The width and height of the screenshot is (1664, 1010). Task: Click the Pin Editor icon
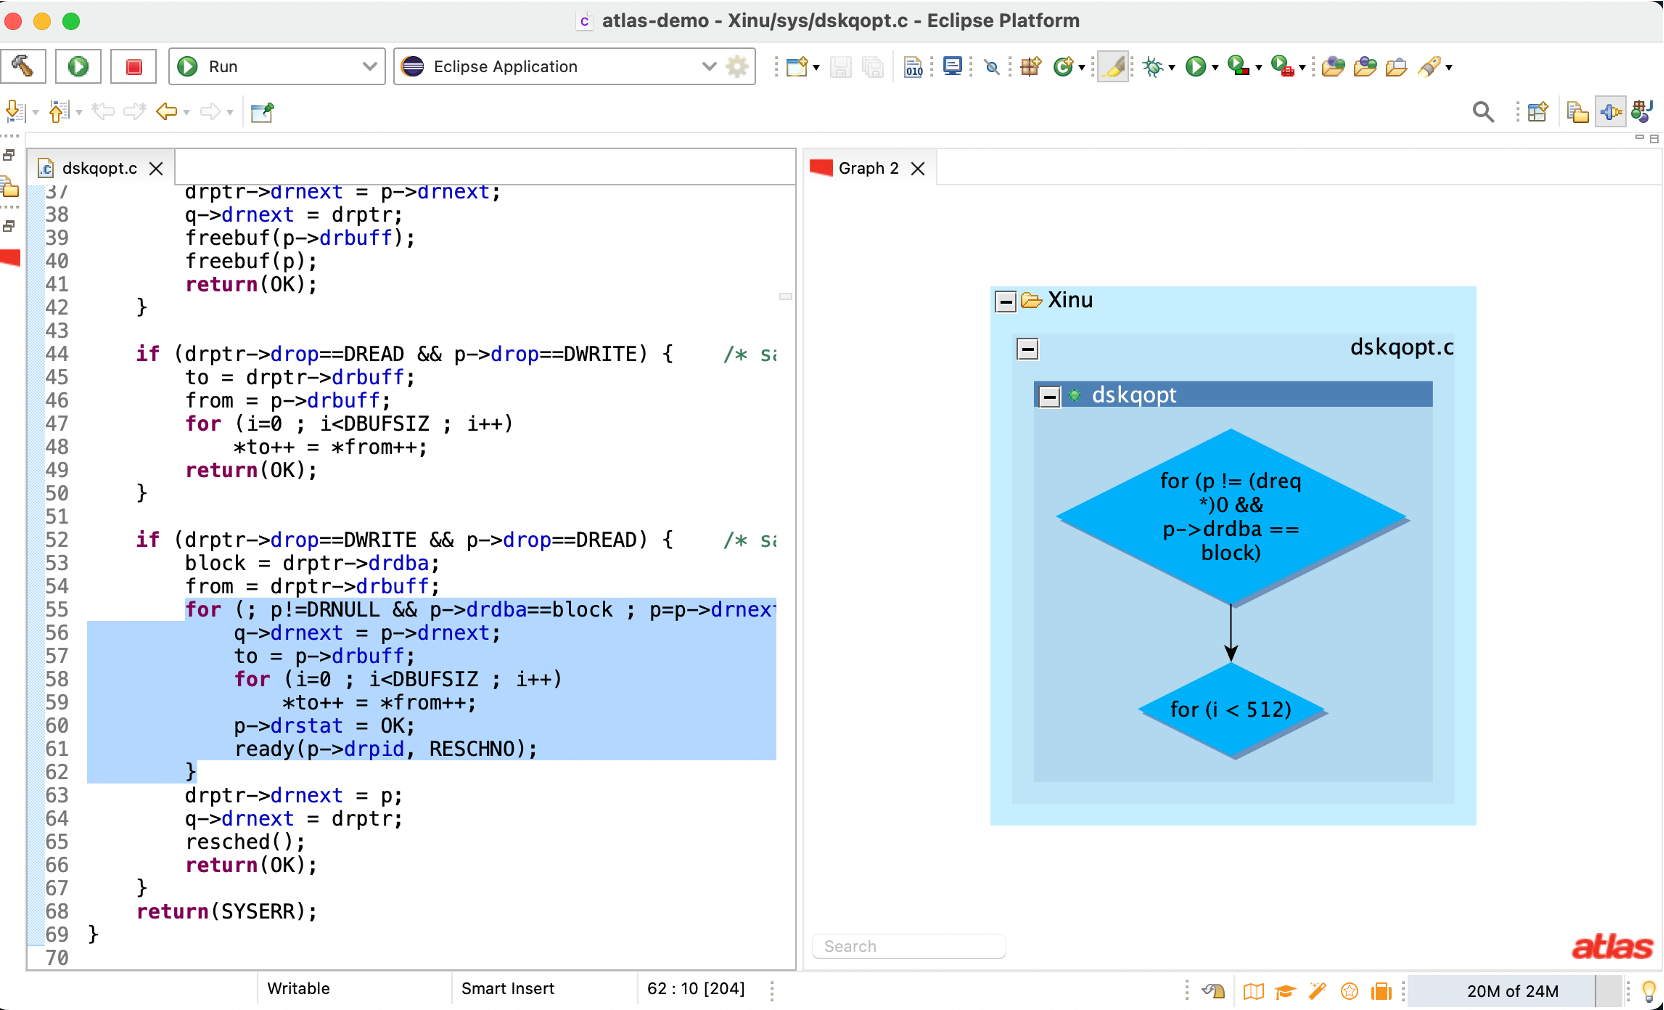[x=263, y=112]
